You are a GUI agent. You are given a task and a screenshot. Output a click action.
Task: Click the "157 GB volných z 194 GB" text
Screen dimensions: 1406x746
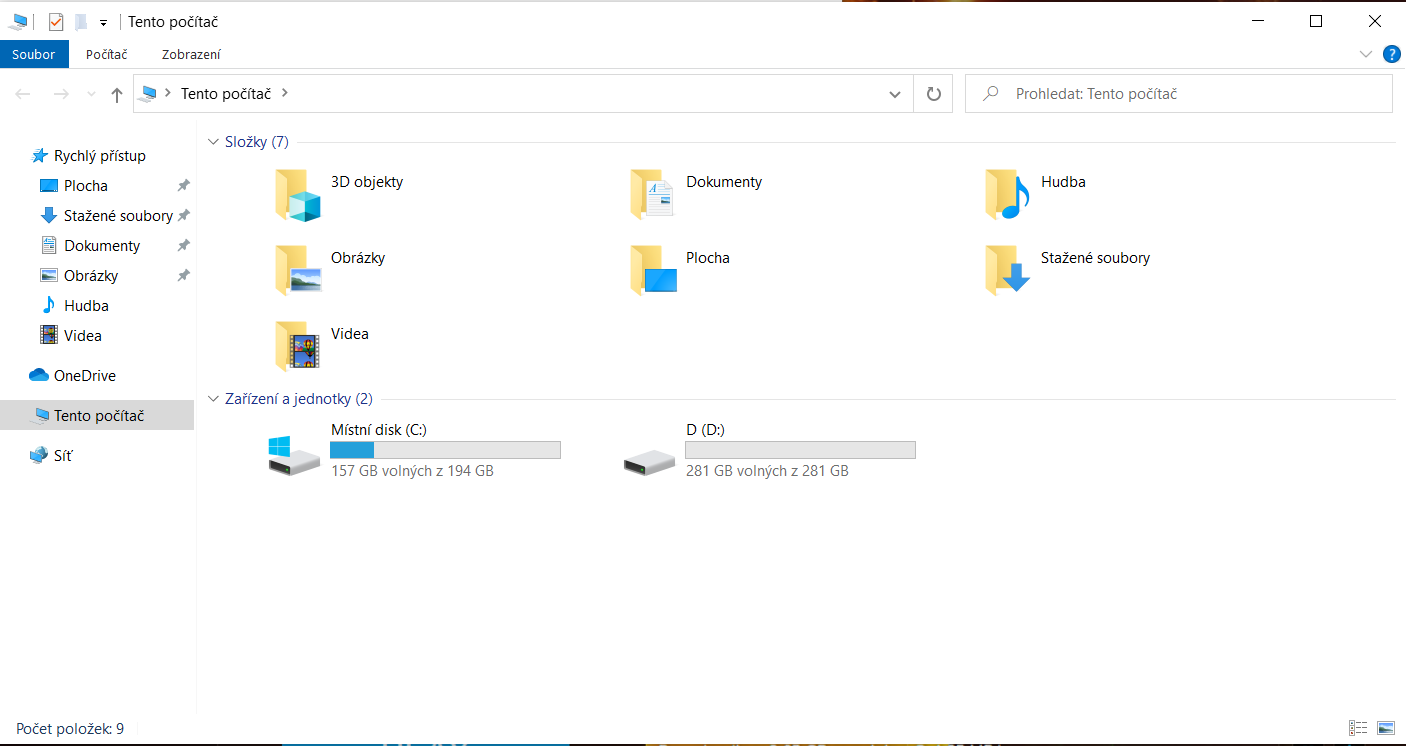(412, 470)
